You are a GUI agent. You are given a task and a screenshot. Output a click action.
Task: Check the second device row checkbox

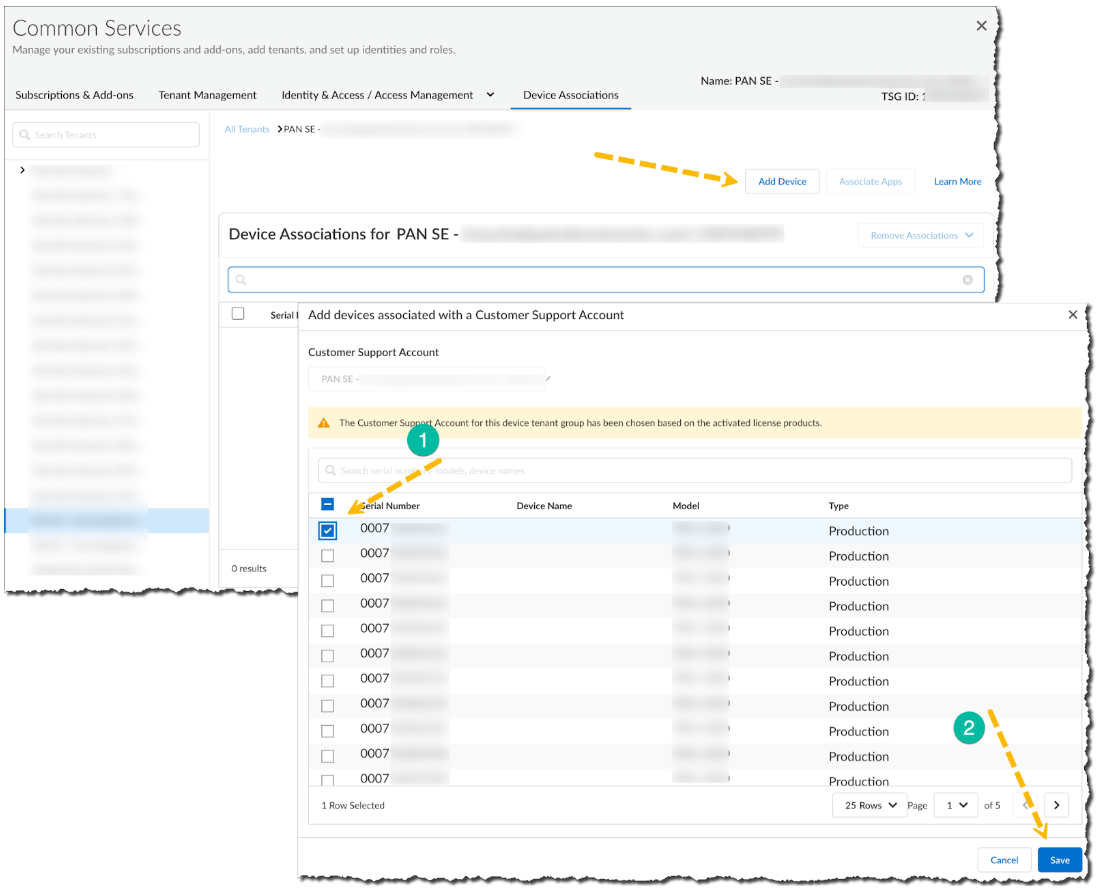tap(328, 556)
